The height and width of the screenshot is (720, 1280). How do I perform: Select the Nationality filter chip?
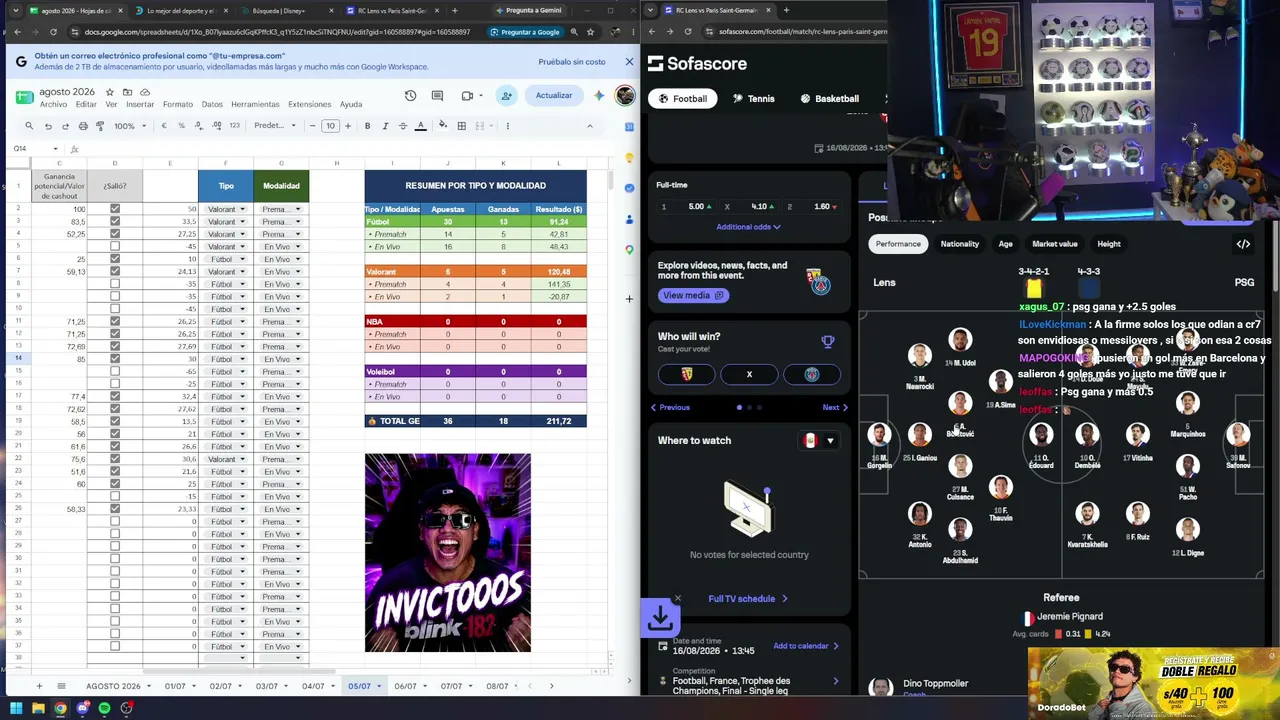960,244
